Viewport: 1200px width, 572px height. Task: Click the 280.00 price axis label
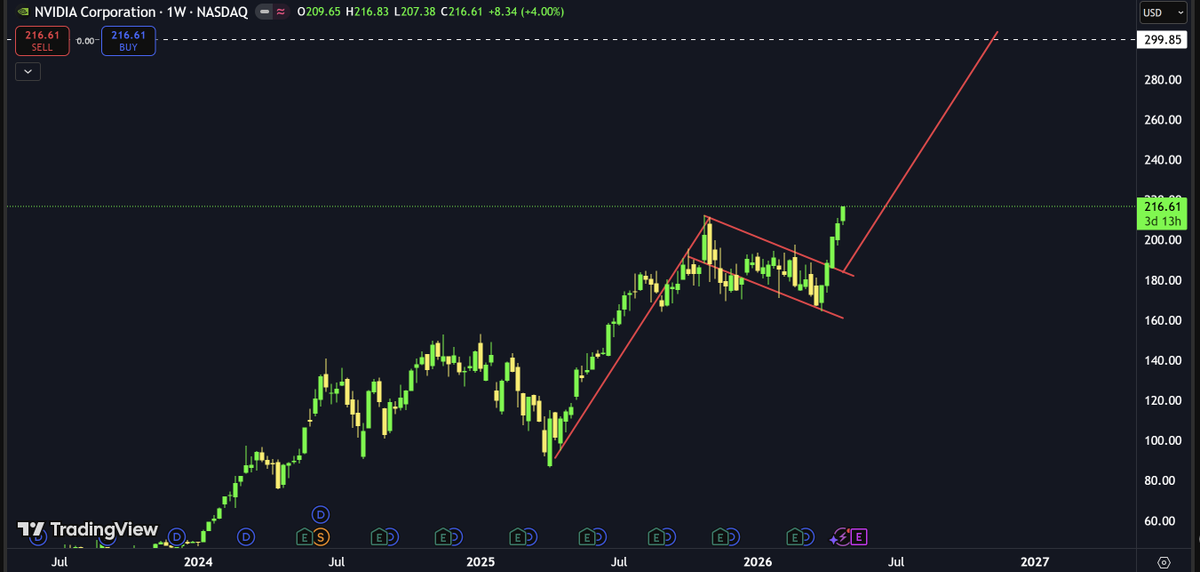1164,80
